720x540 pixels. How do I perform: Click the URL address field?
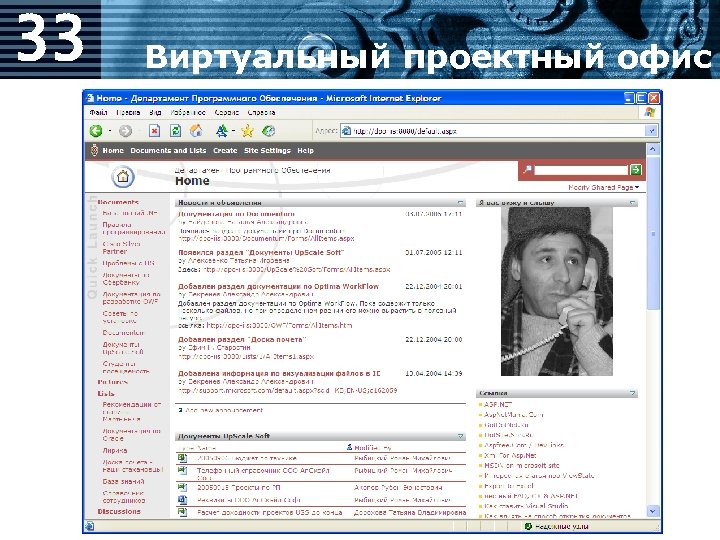point(494,131)
